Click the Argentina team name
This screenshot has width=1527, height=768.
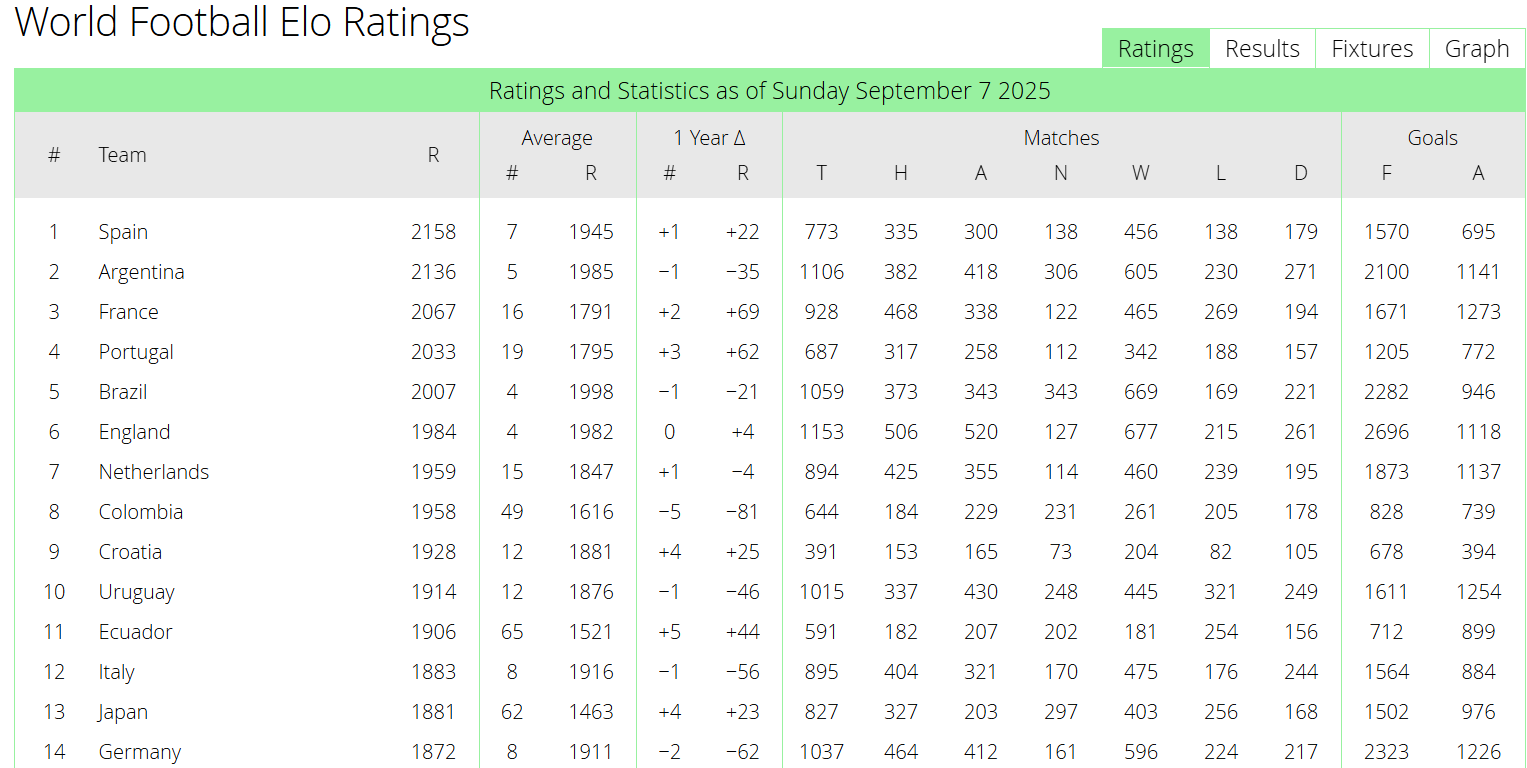click(141, 272)
